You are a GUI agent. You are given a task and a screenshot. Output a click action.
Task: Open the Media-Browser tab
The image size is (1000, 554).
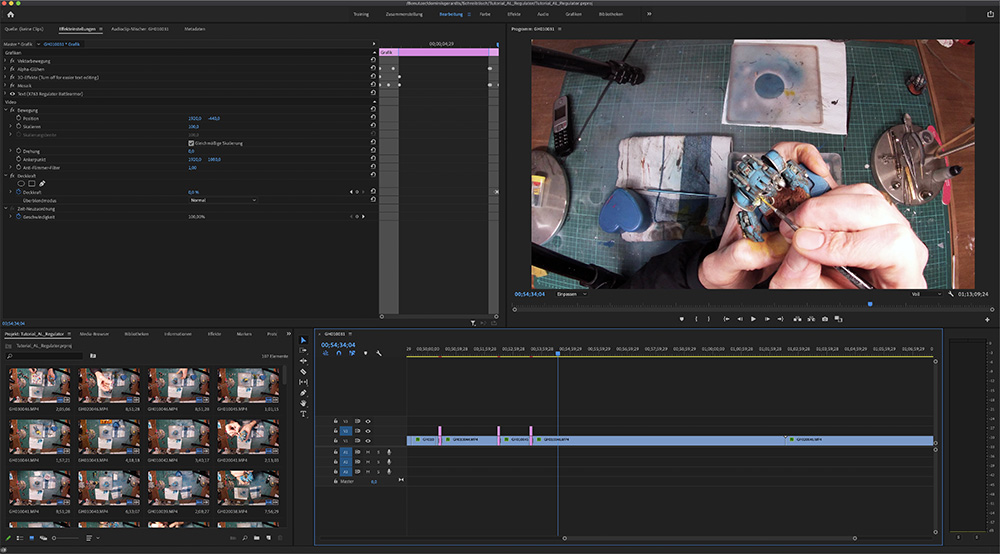pyautogui.click(x=94, y=333)
